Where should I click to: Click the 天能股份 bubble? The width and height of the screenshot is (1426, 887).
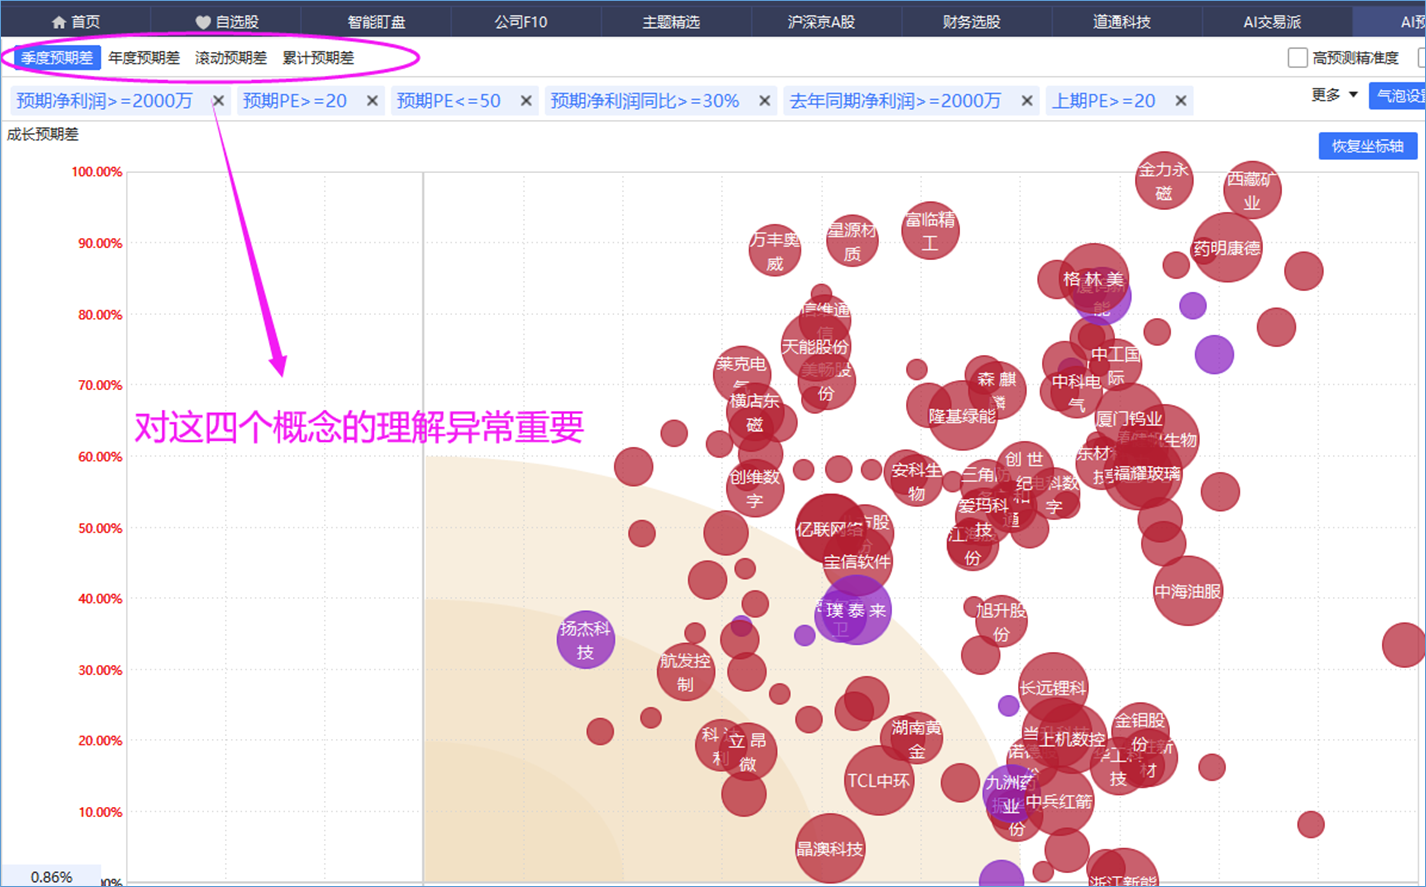[816, 347]
